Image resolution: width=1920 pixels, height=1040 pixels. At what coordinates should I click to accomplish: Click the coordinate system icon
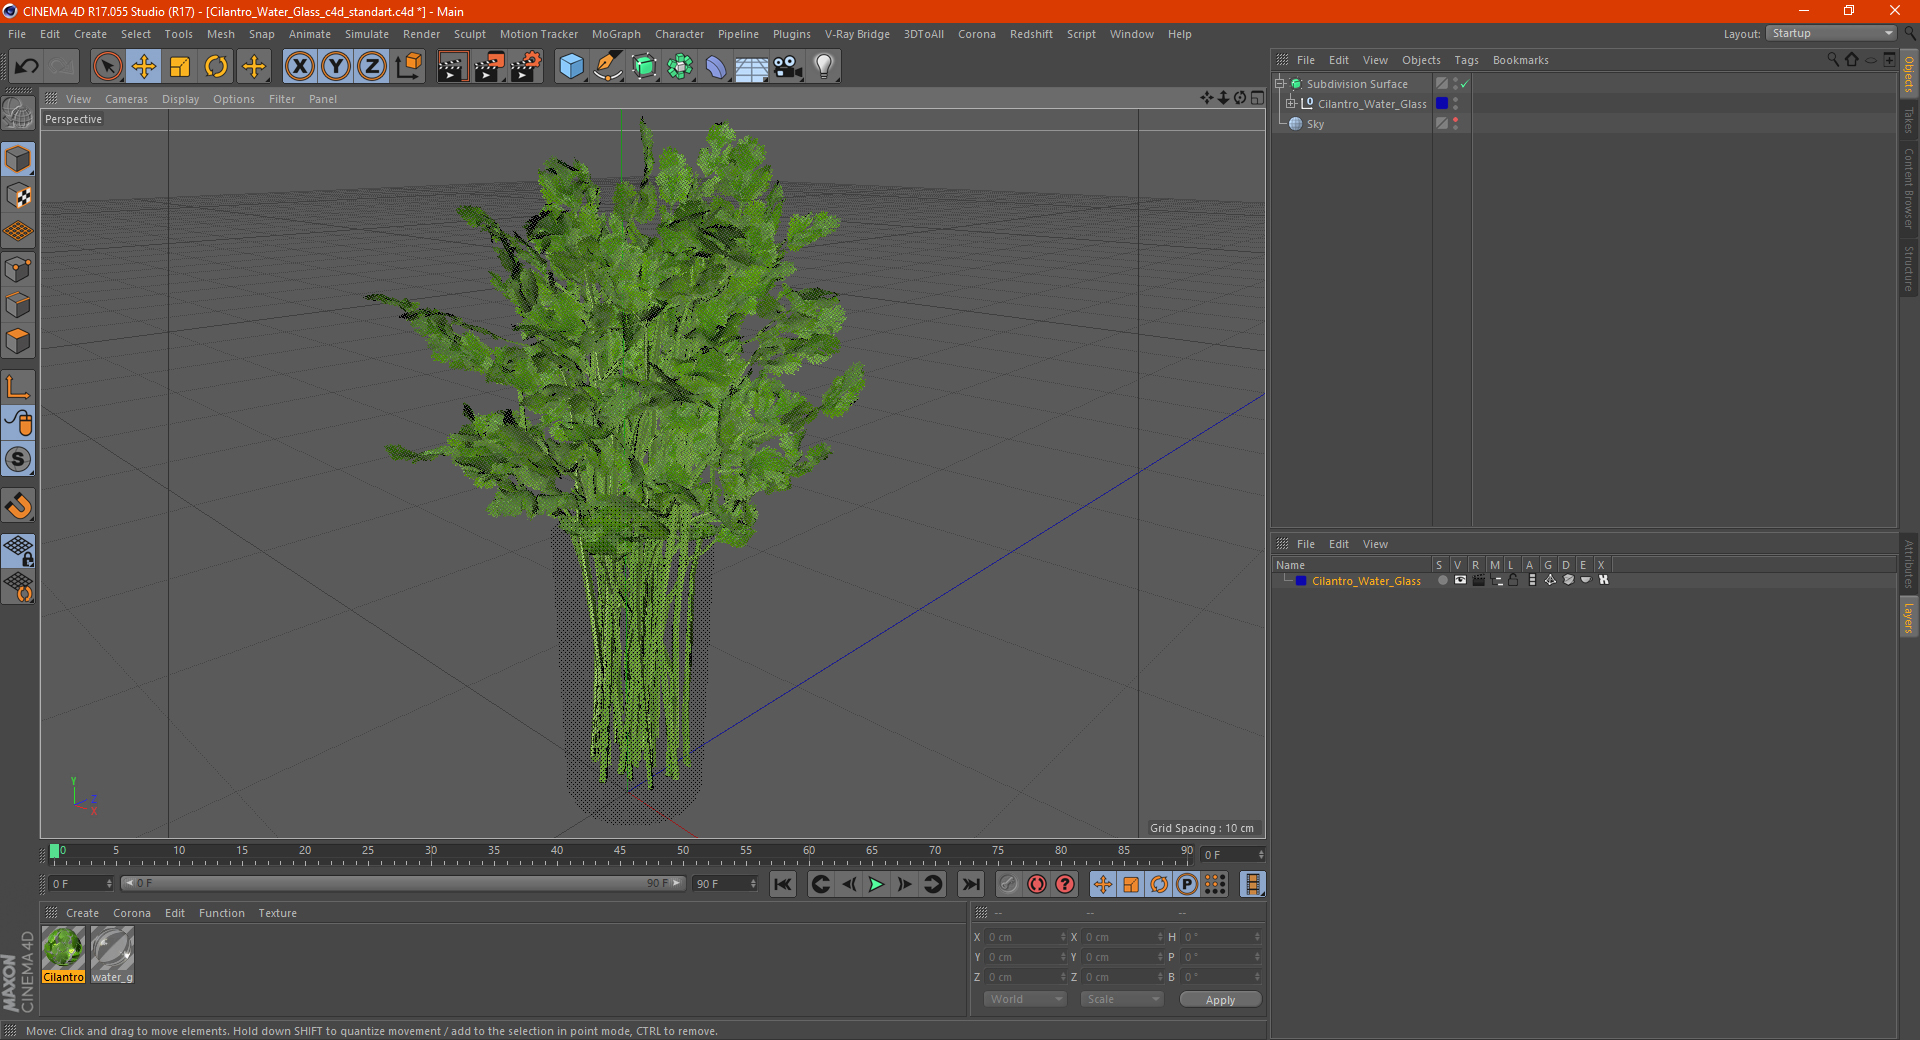tap(409, 67)
